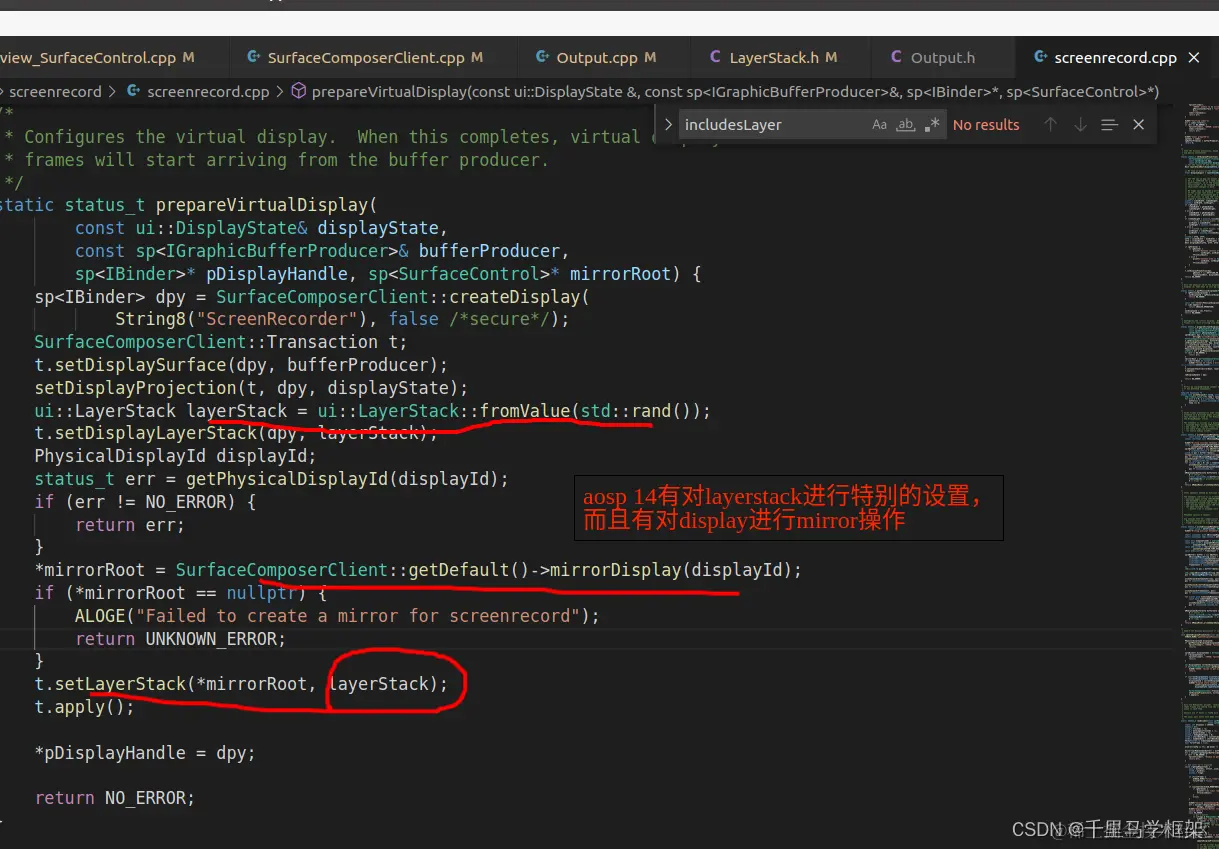Open prepareVirtualDisplay symbol breadcrumb

click(x=735, y=92)
